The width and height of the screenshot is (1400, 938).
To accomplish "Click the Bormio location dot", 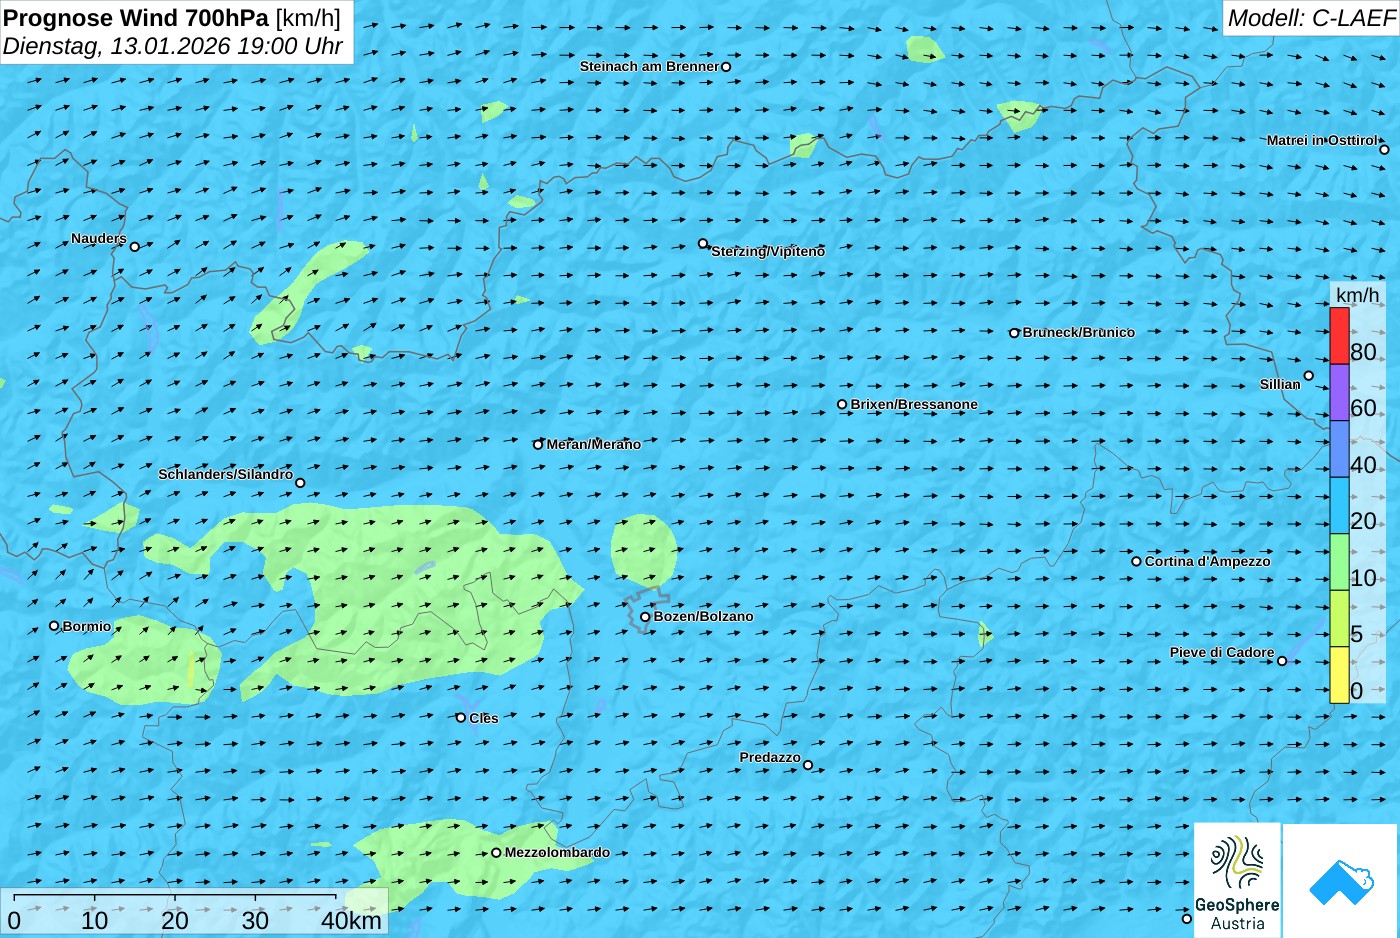I will pos(54,626).
